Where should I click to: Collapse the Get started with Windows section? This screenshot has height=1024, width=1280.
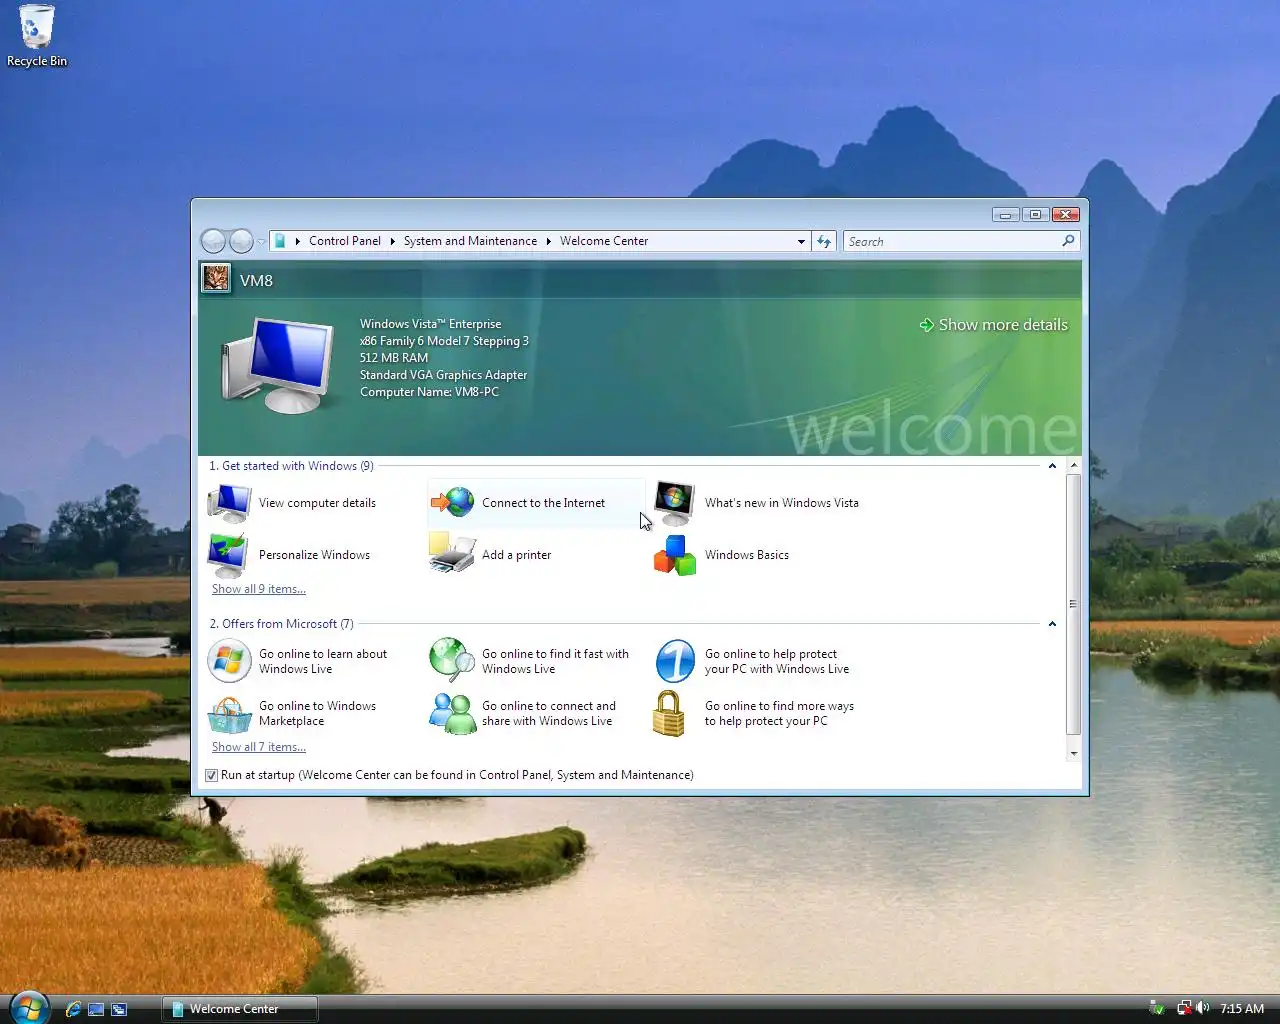point(1052,466)
